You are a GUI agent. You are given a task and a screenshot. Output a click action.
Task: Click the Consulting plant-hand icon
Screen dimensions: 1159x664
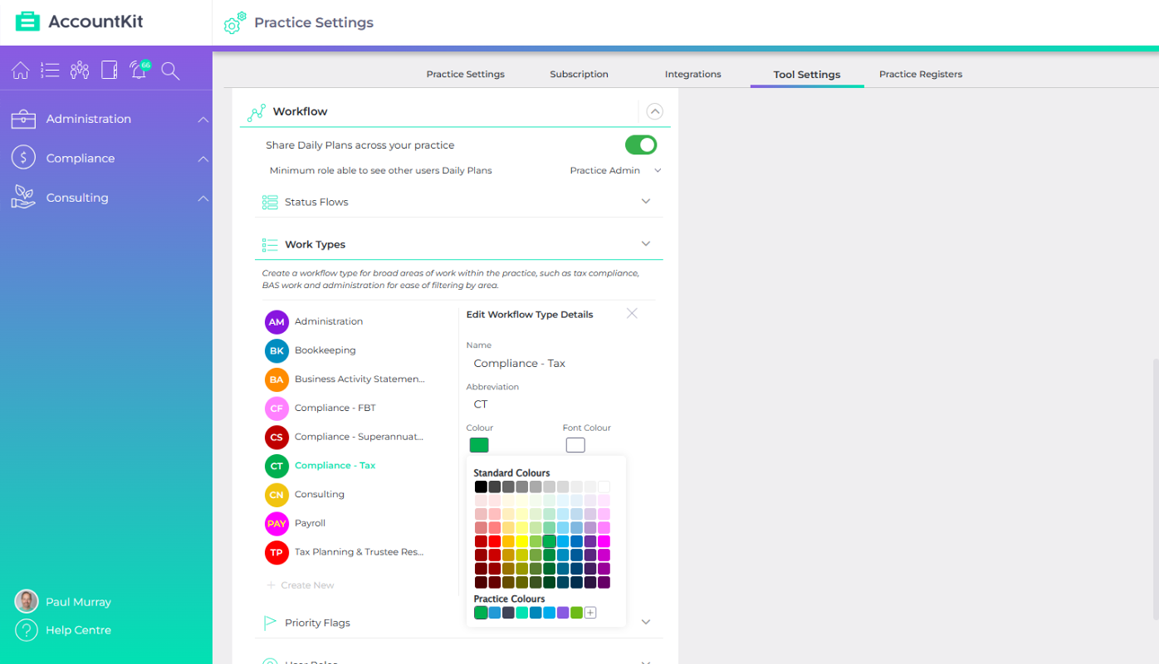pyautogui.click(x=24, y=197)
